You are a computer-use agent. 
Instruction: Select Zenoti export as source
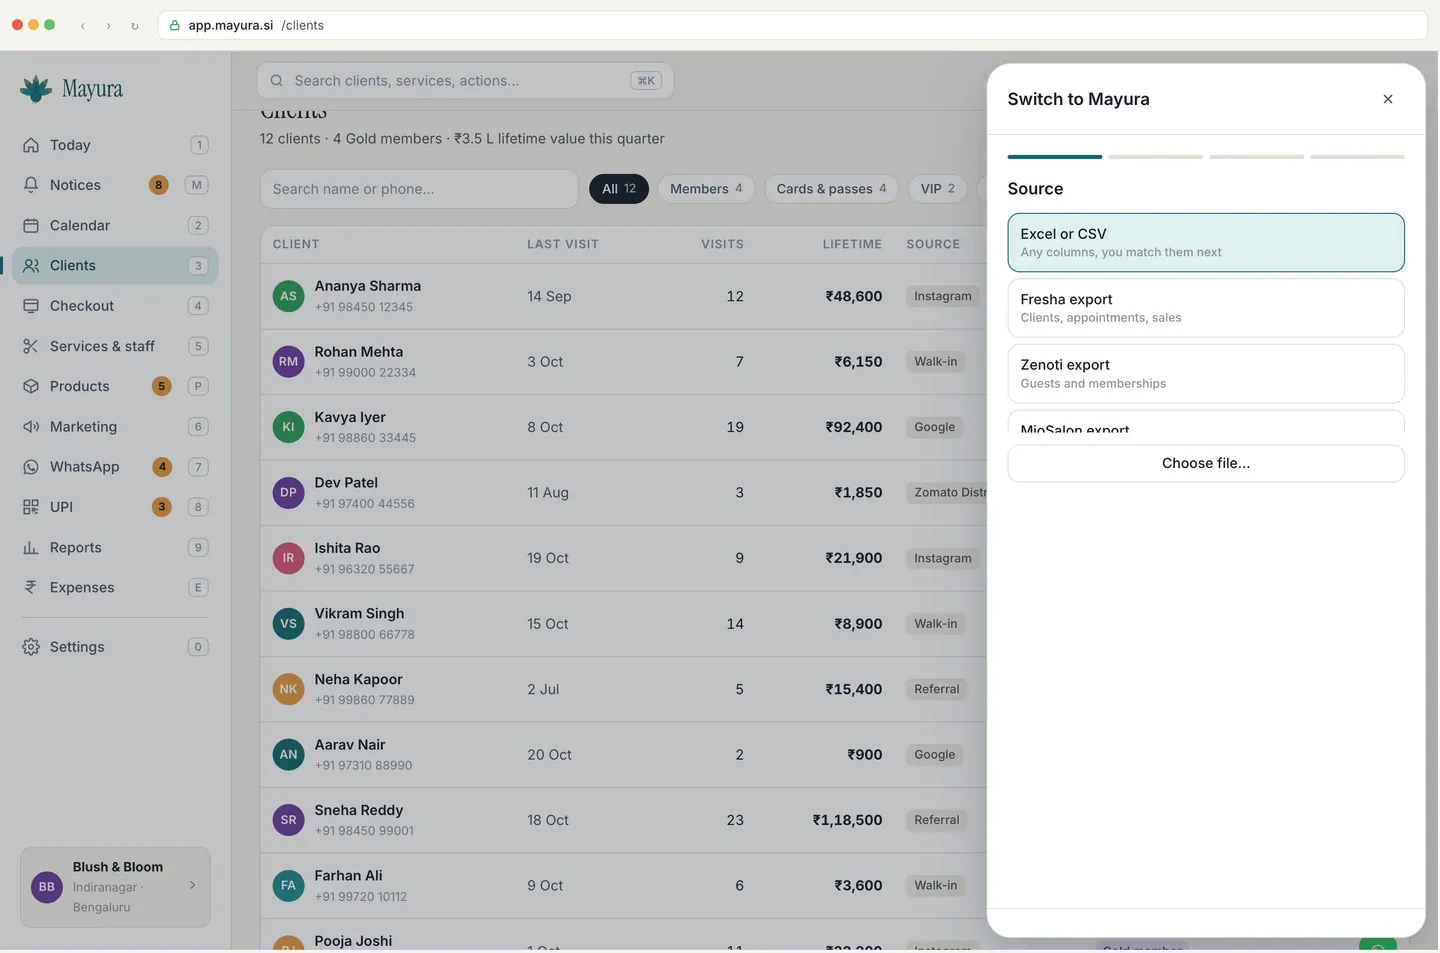tap(1206, 373)
